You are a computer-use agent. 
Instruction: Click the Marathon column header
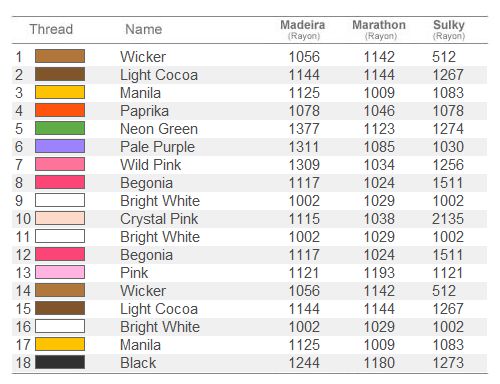click(379, 29)
